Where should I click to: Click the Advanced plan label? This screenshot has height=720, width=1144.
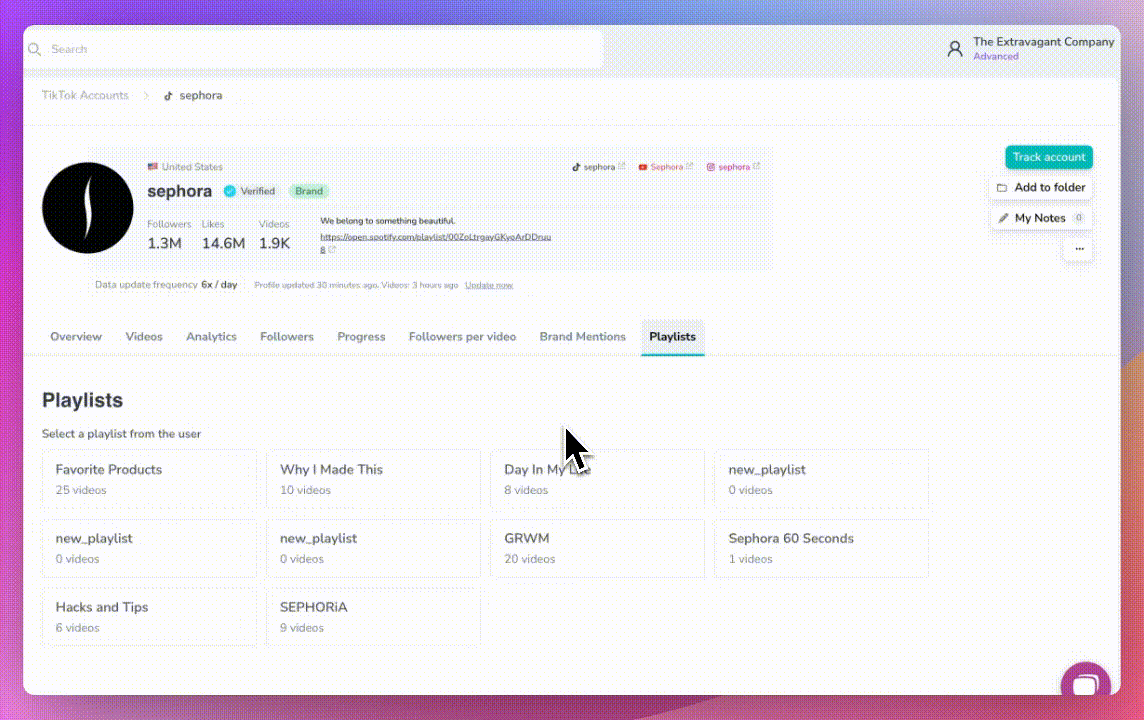click(995, 57)
